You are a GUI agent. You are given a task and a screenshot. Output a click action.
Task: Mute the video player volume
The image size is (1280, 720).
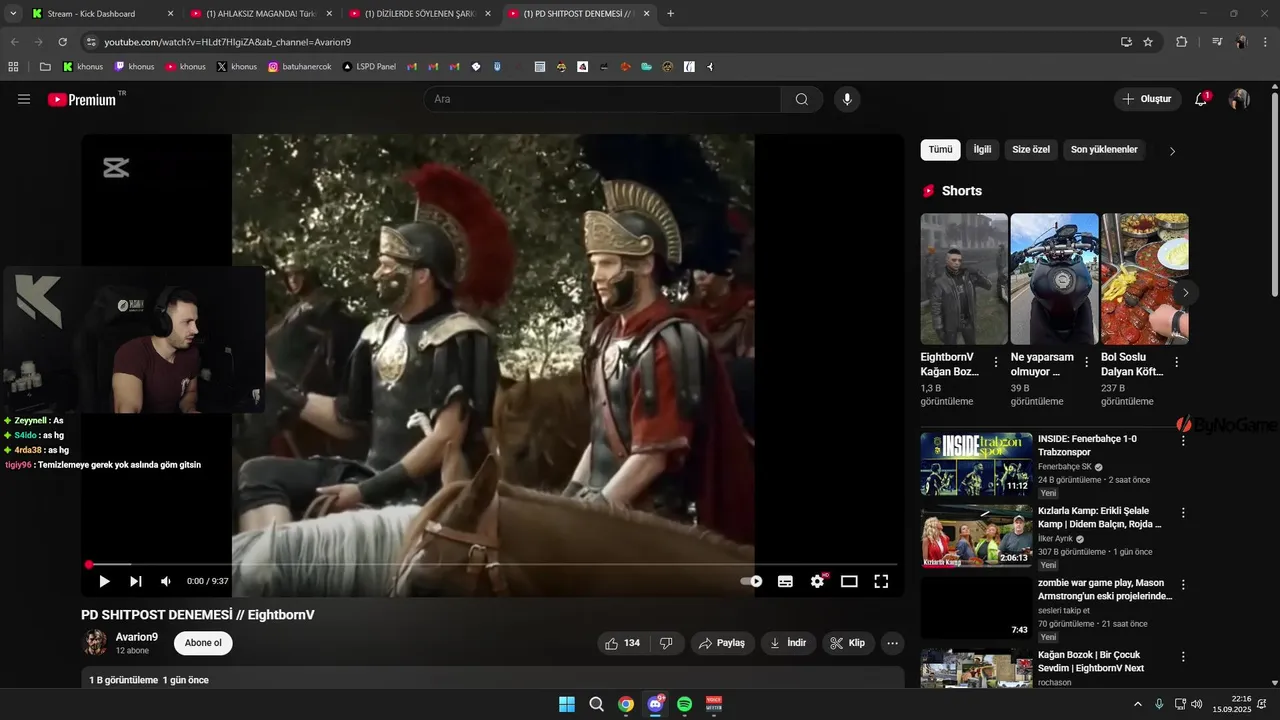(x=166, y=581)
